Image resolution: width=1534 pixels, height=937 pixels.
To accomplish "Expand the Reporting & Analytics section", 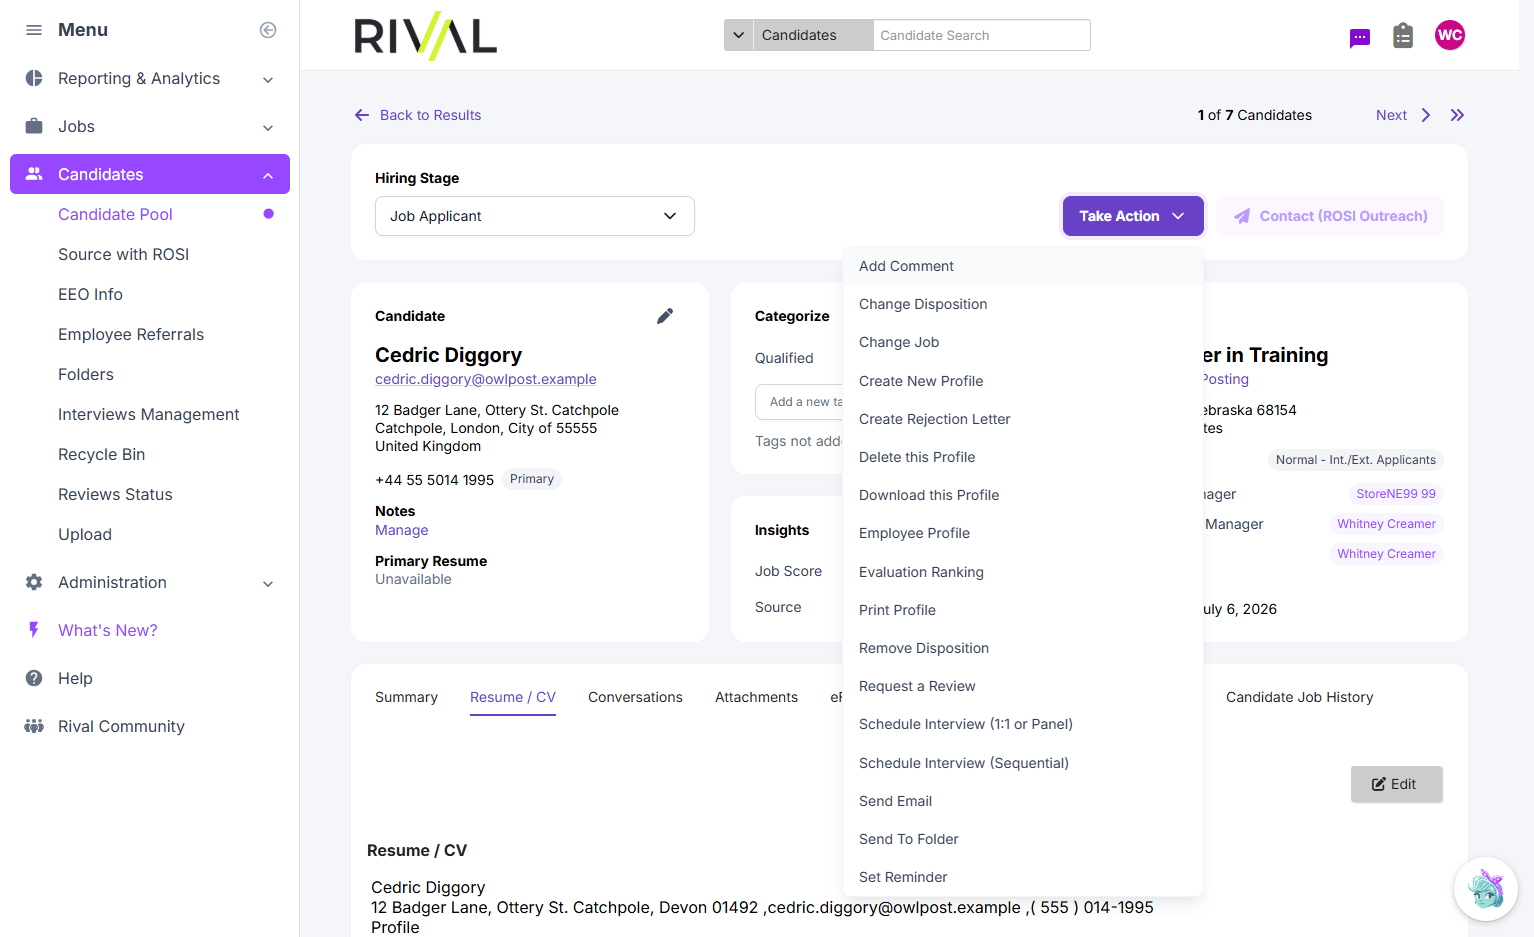I will tap(268, 79).
